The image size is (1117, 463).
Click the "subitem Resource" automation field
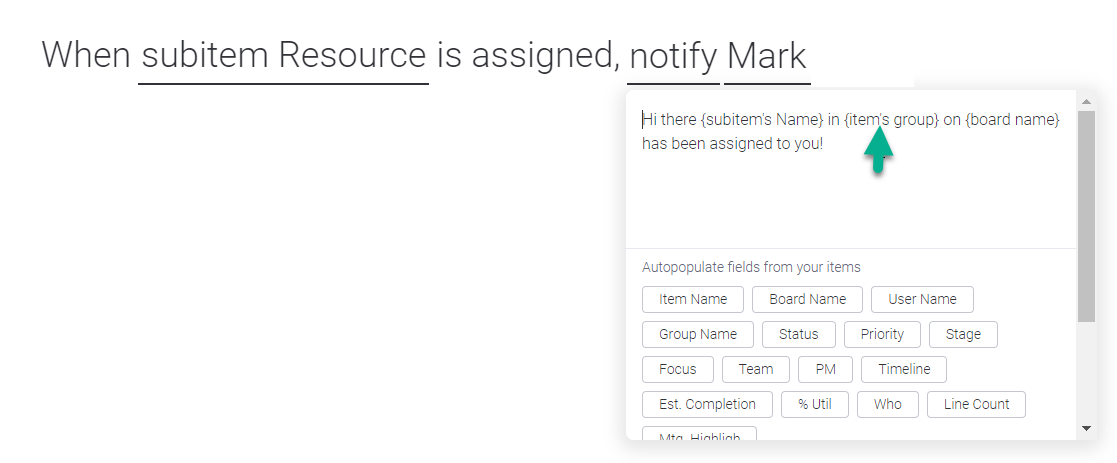pyautogui.click(x=283, y=55)
